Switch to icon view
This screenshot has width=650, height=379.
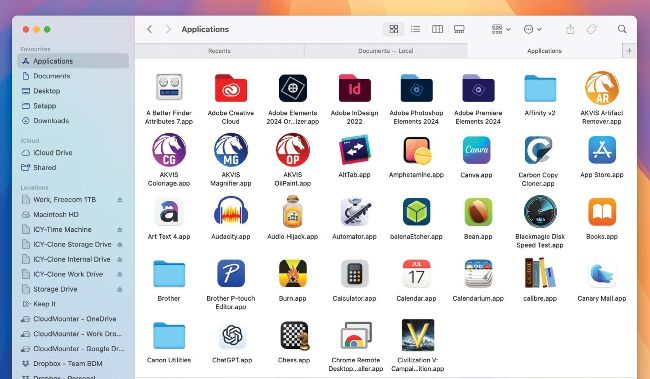coord(393,29)
